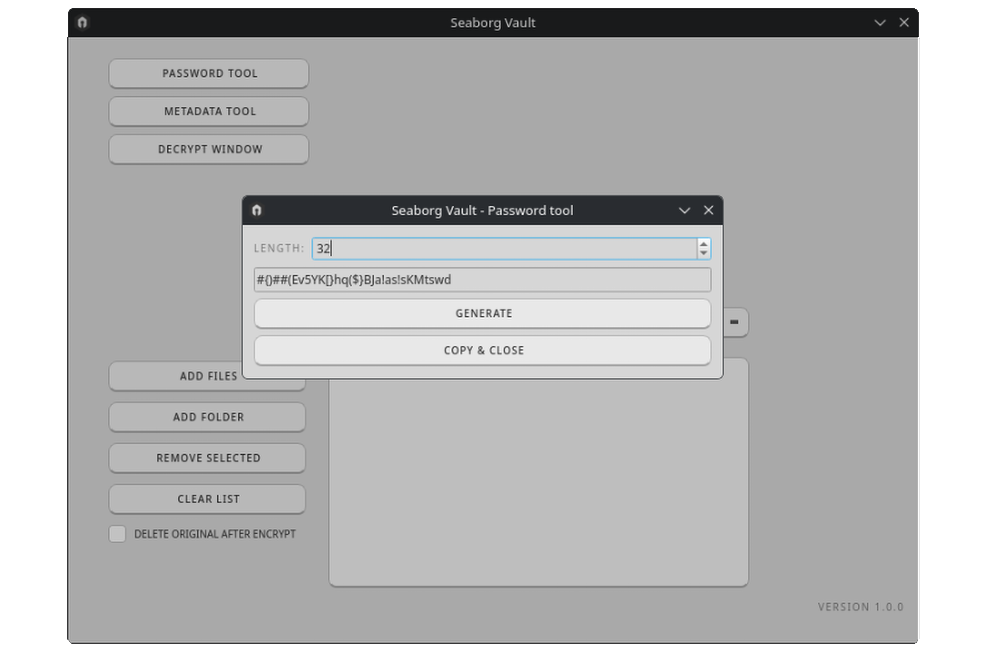Minimize the Seaborg Vault main window
The width and height of the screenshot is (1000, 650).
[880, 22]
